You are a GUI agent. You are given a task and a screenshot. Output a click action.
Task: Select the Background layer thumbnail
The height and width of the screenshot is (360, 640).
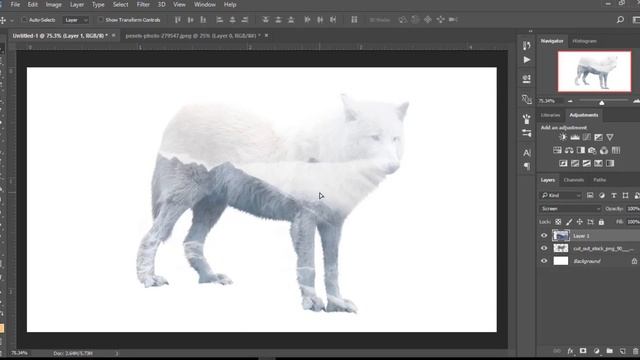pyautogui.click(x=560, y=261)
